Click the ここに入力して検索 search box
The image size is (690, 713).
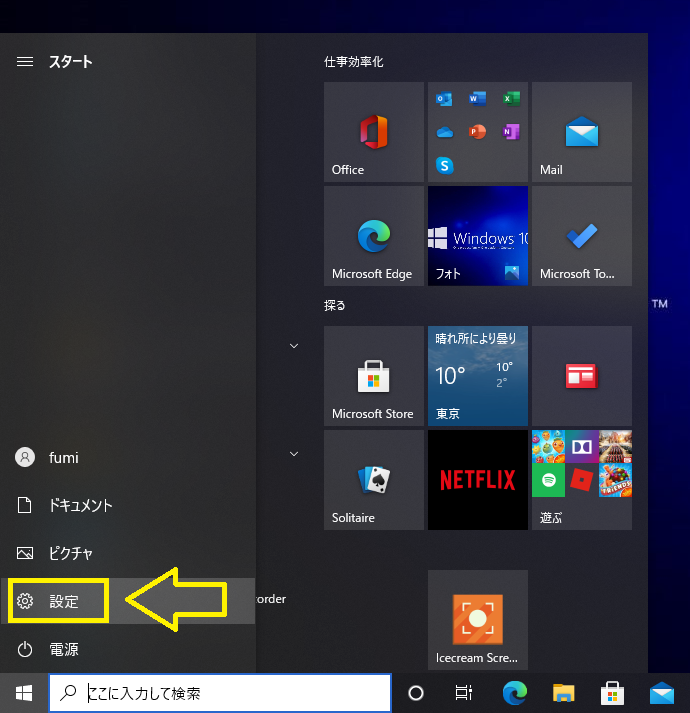[220, 693]
